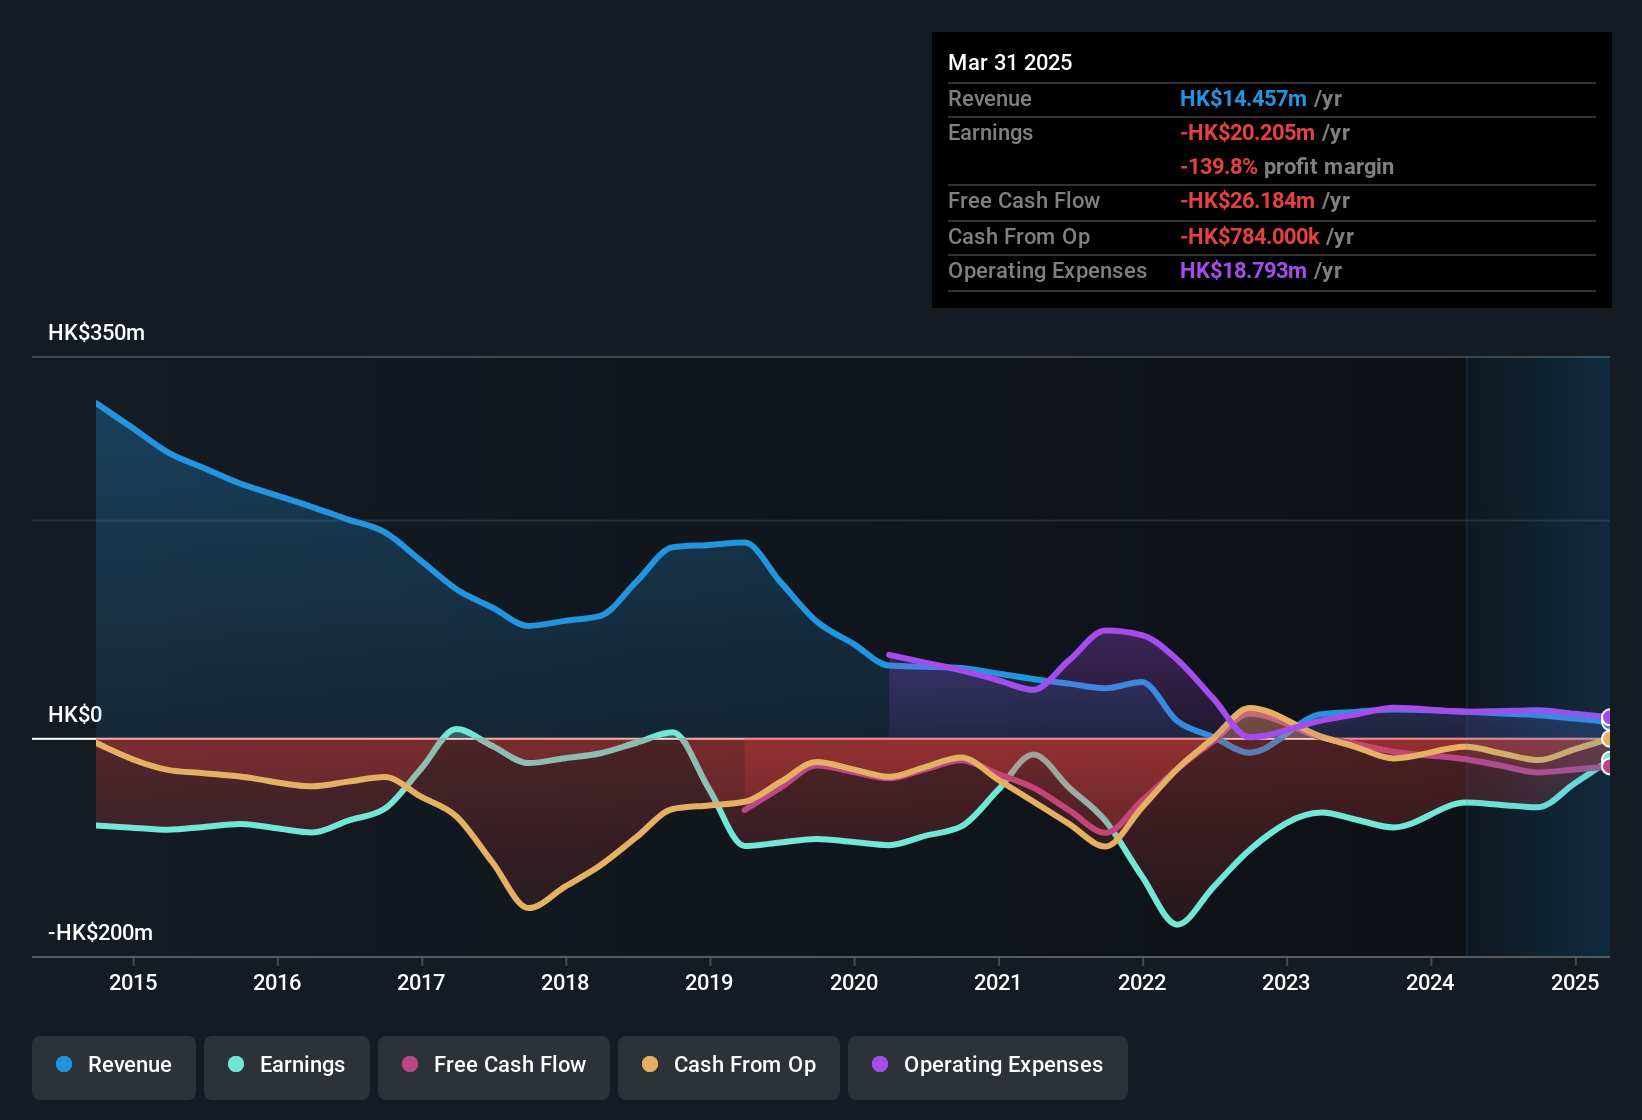The image size is (1642, 1120).
Task: Open the Cash From Op legend entry
Action: tap(728, 1065)
